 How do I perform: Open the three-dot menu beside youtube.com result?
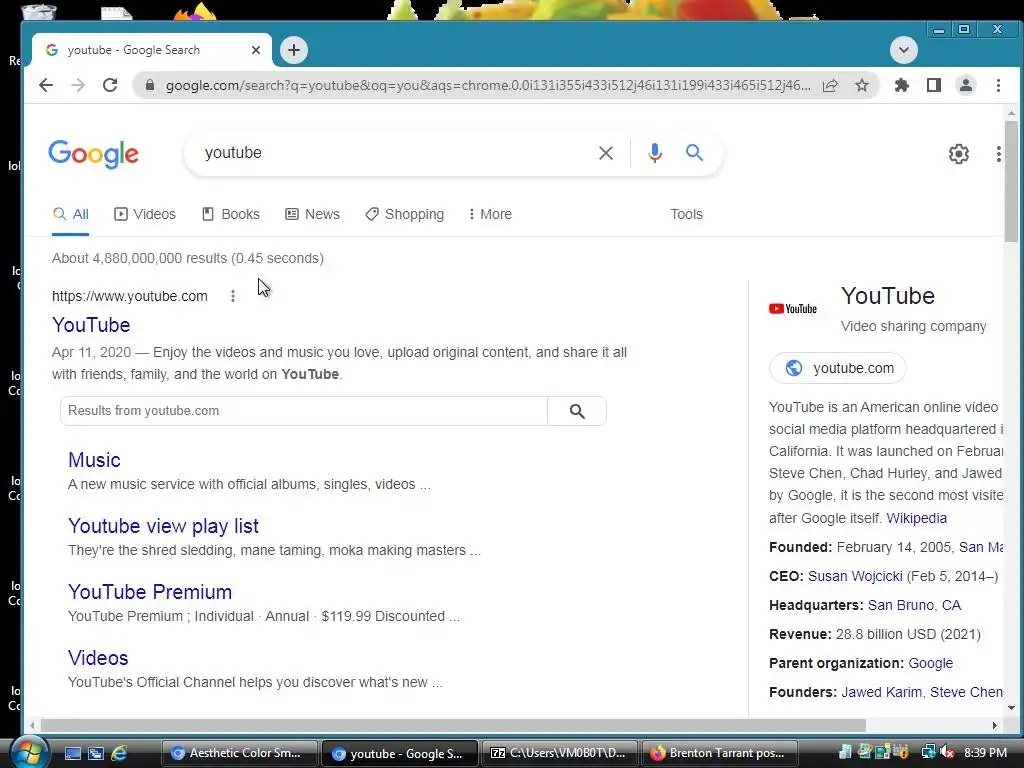pyautogui.click(x=232, y=296)
